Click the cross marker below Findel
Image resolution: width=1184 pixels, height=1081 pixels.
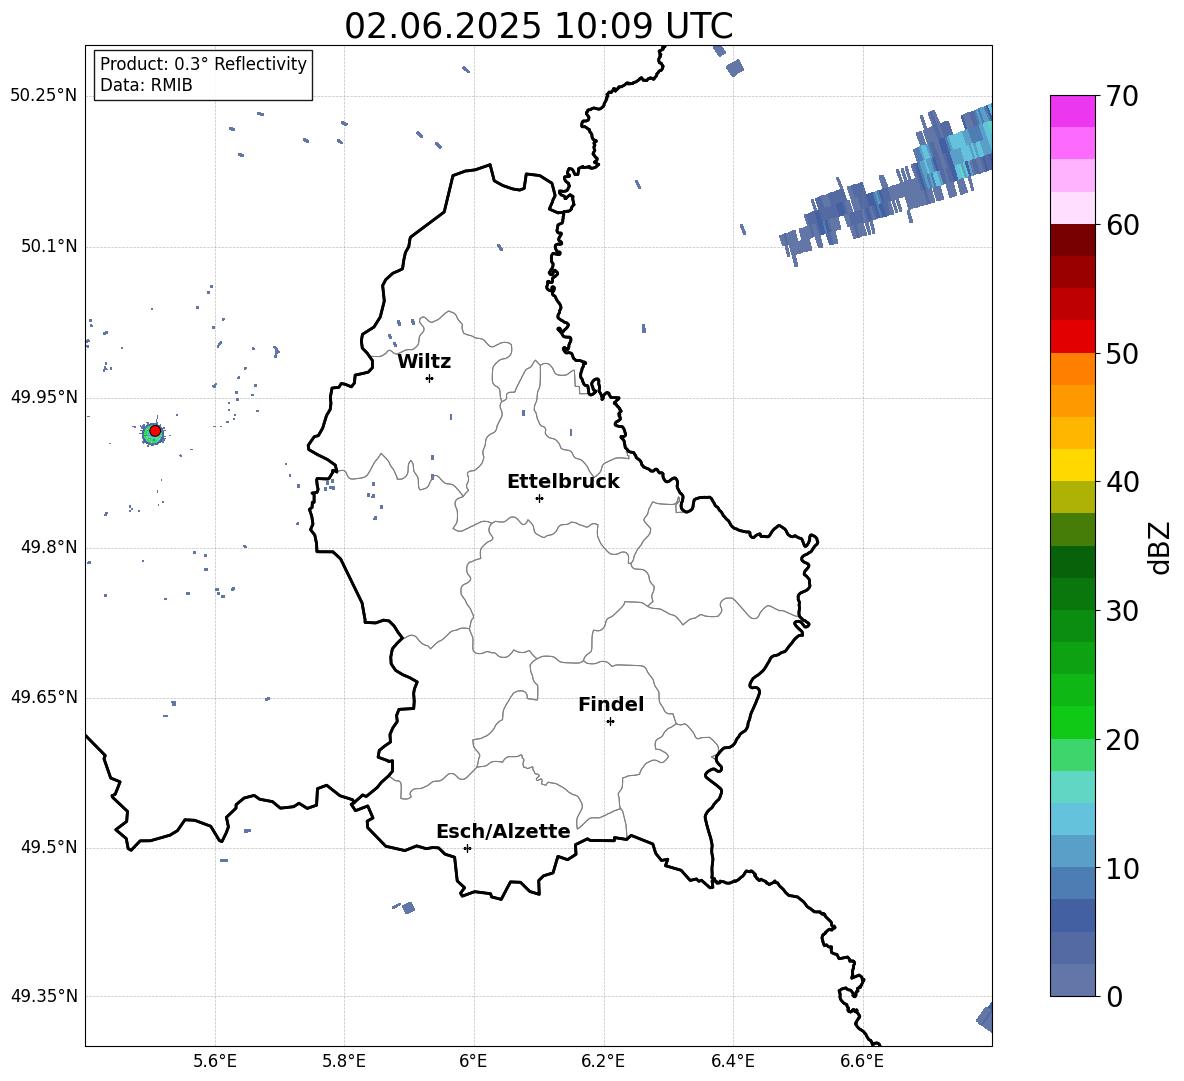coord(610,722)
